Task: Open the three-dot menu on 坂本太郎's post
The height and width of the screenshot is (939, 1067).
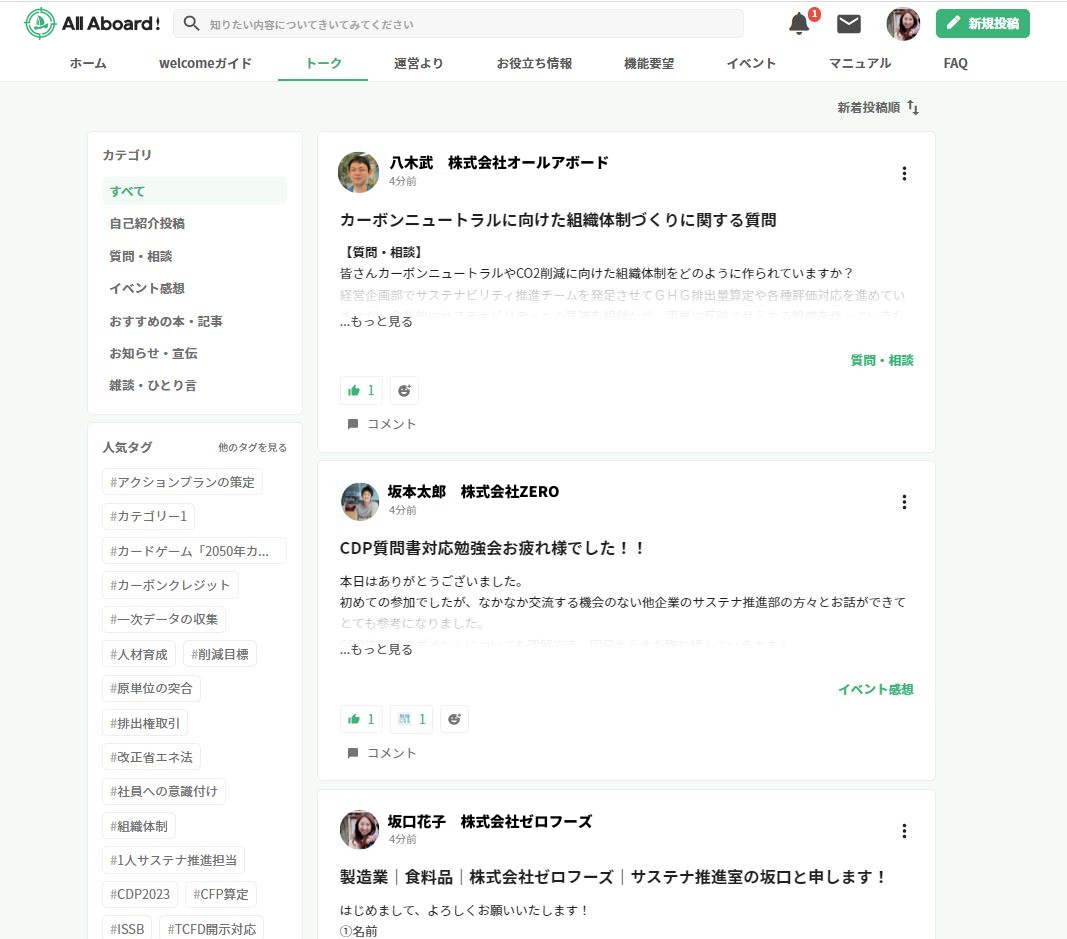Action: [904, 502]
